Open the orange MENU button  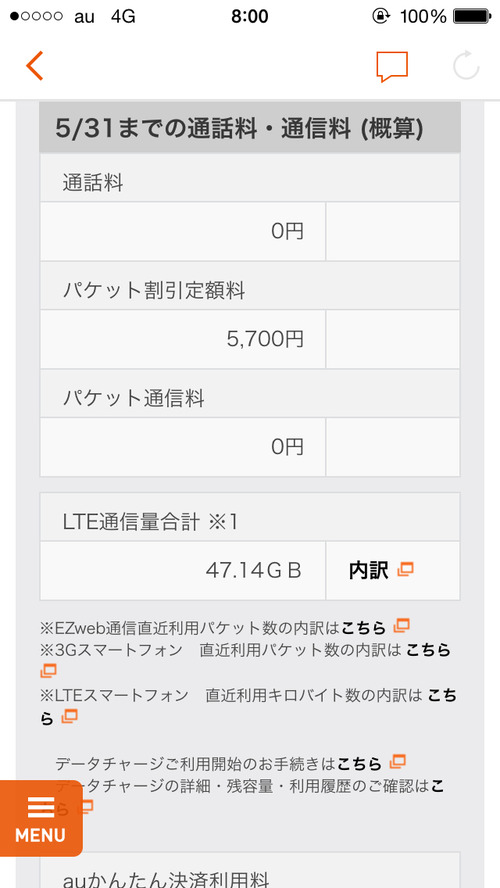click(x=41, y=818)
